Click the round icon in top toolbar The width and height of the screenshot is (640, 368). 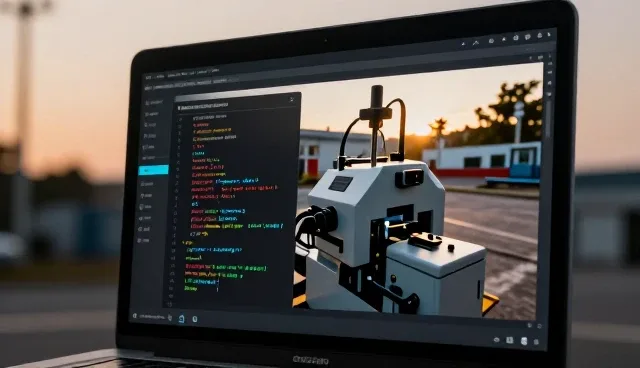pos(491,41)
